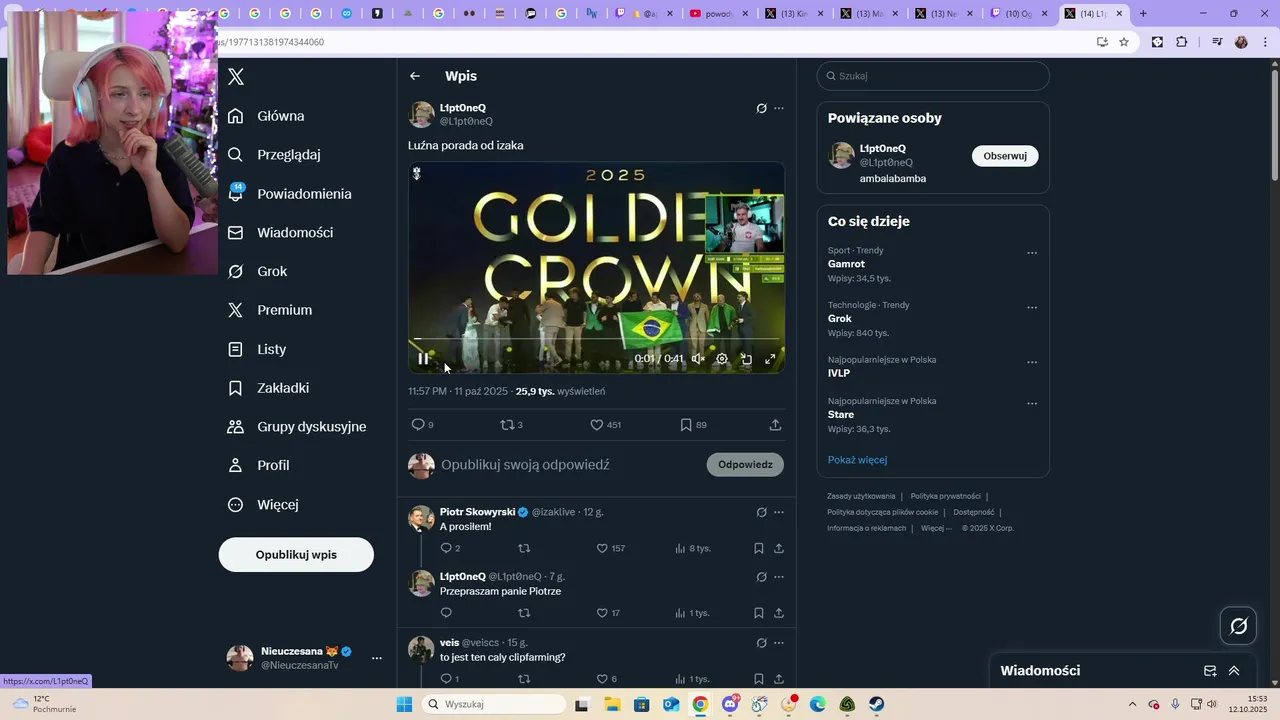Open Listy in sidebar
The image size is (1280, 720).
click(258, 349)
